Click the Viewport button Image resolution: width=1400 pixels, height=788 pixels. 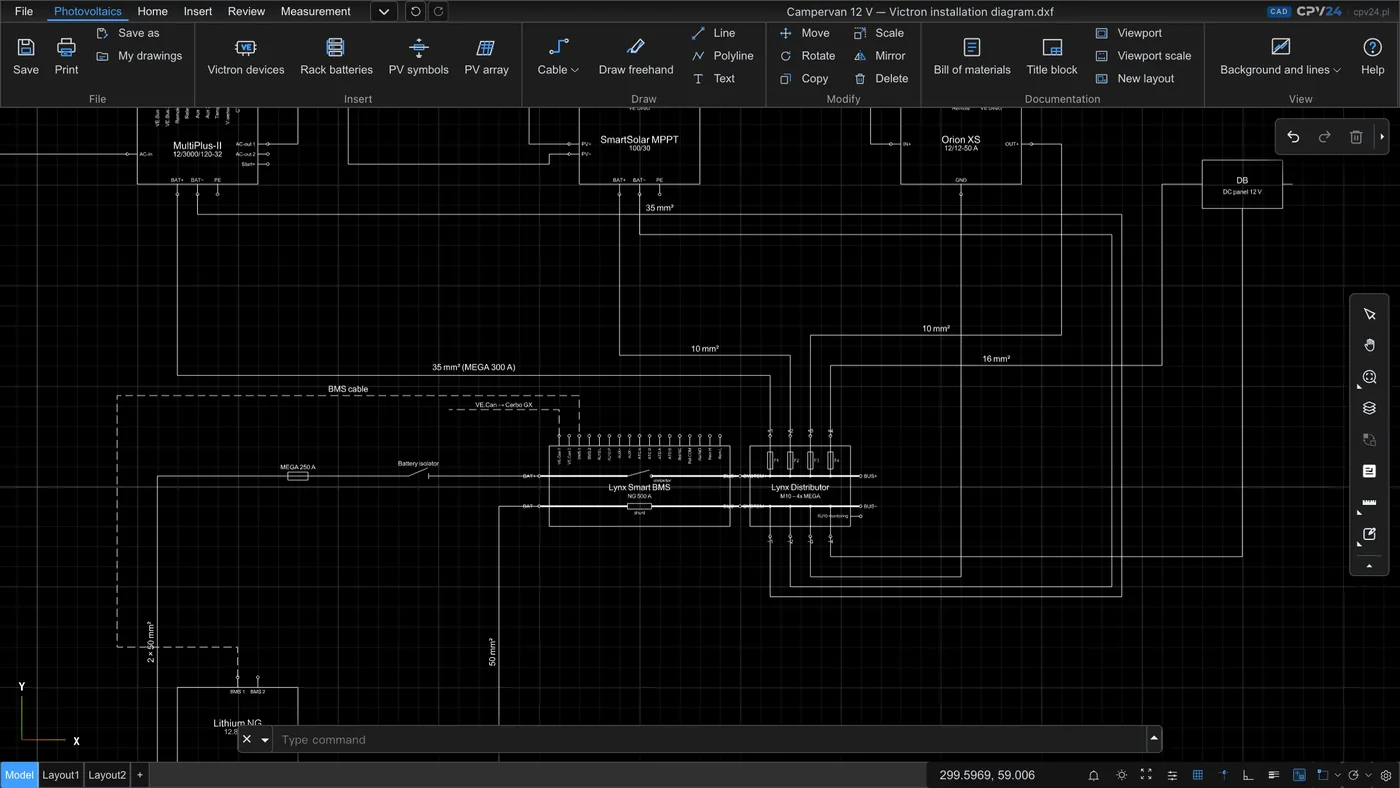pos(1128,33)
